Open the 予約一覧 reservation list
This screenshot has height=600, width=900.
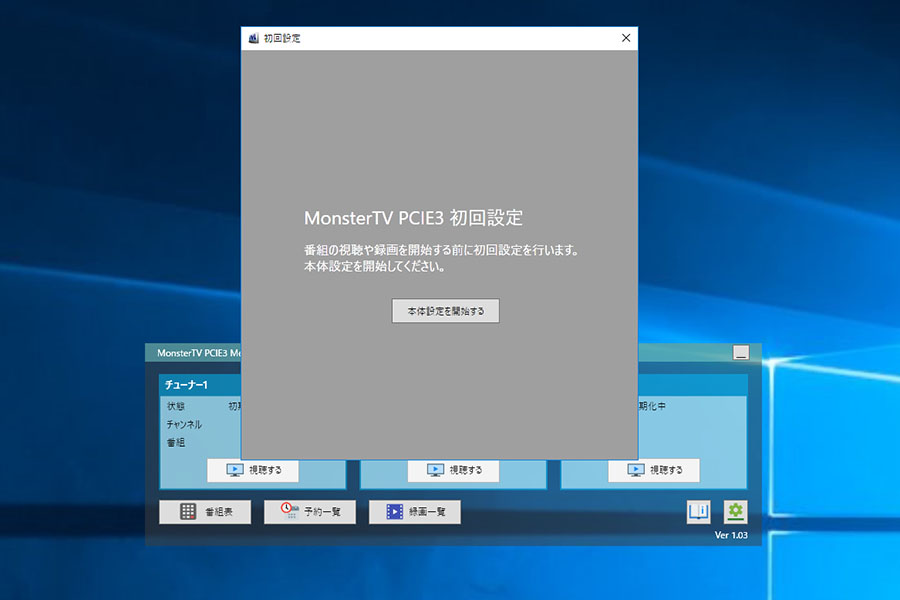[x=310, y=512]
